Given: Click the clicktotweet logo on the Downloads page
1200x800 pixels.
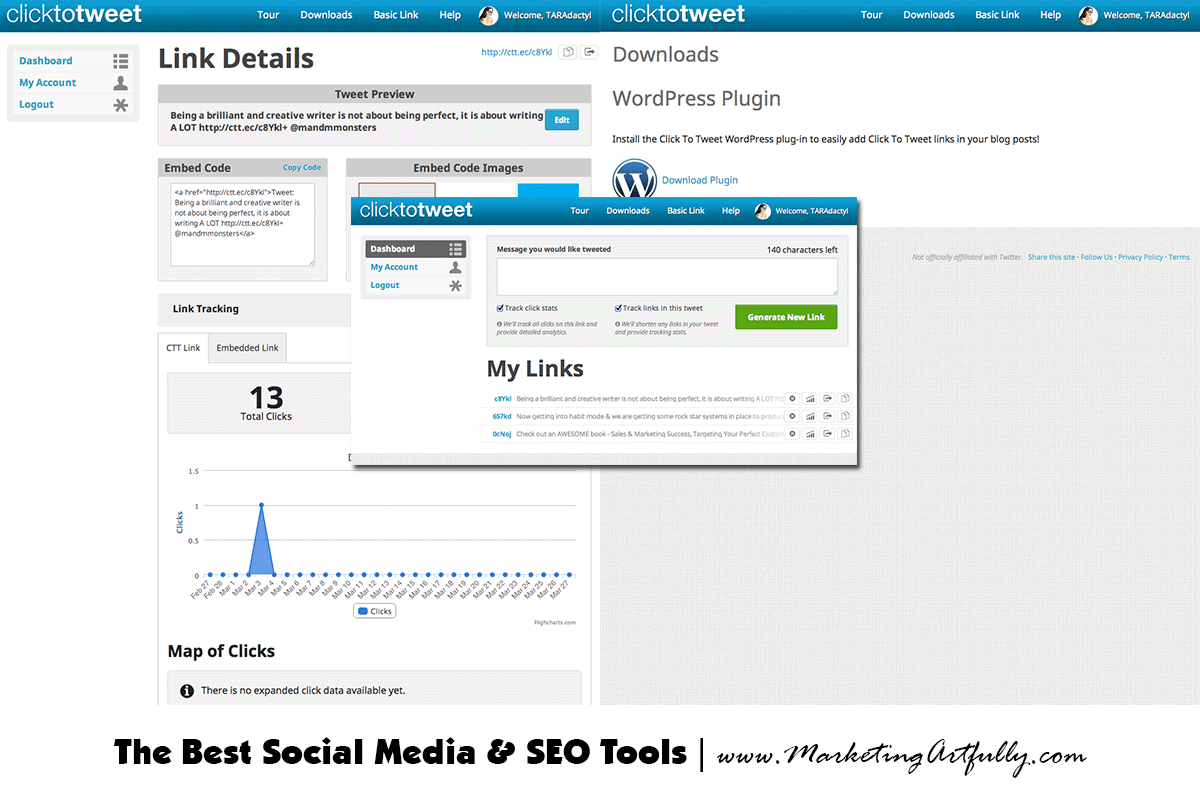Looking at the screenshot, I should pyautogui.click(x=678, y=15).
